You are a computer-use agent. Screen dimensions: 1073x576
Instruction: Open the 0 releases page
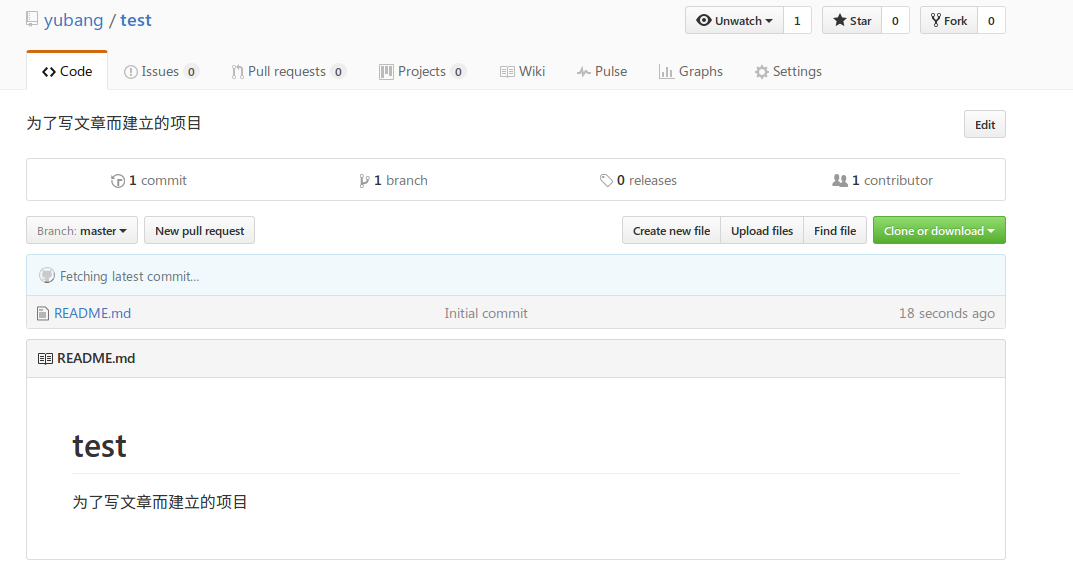(x=638, y=181)
